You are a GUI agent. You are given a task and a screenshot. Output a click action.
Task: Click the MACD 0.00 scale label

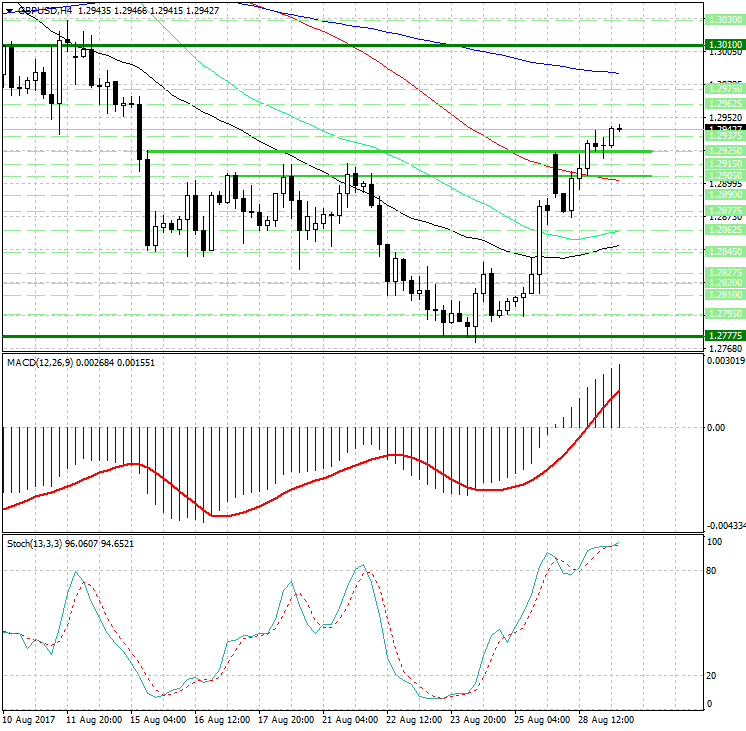(x=716, y=428)
